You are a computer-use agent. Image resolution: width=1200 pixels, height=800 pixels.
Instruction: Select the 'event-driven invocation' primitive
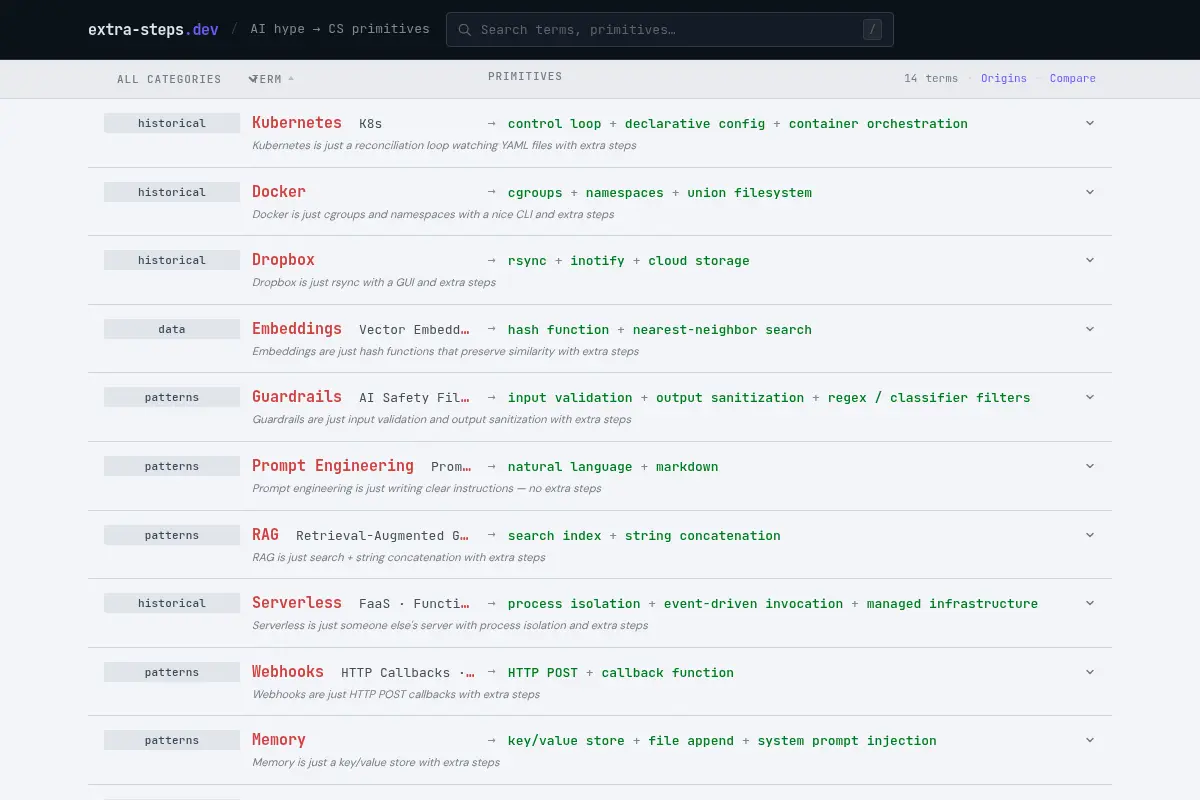click(754, 604)
